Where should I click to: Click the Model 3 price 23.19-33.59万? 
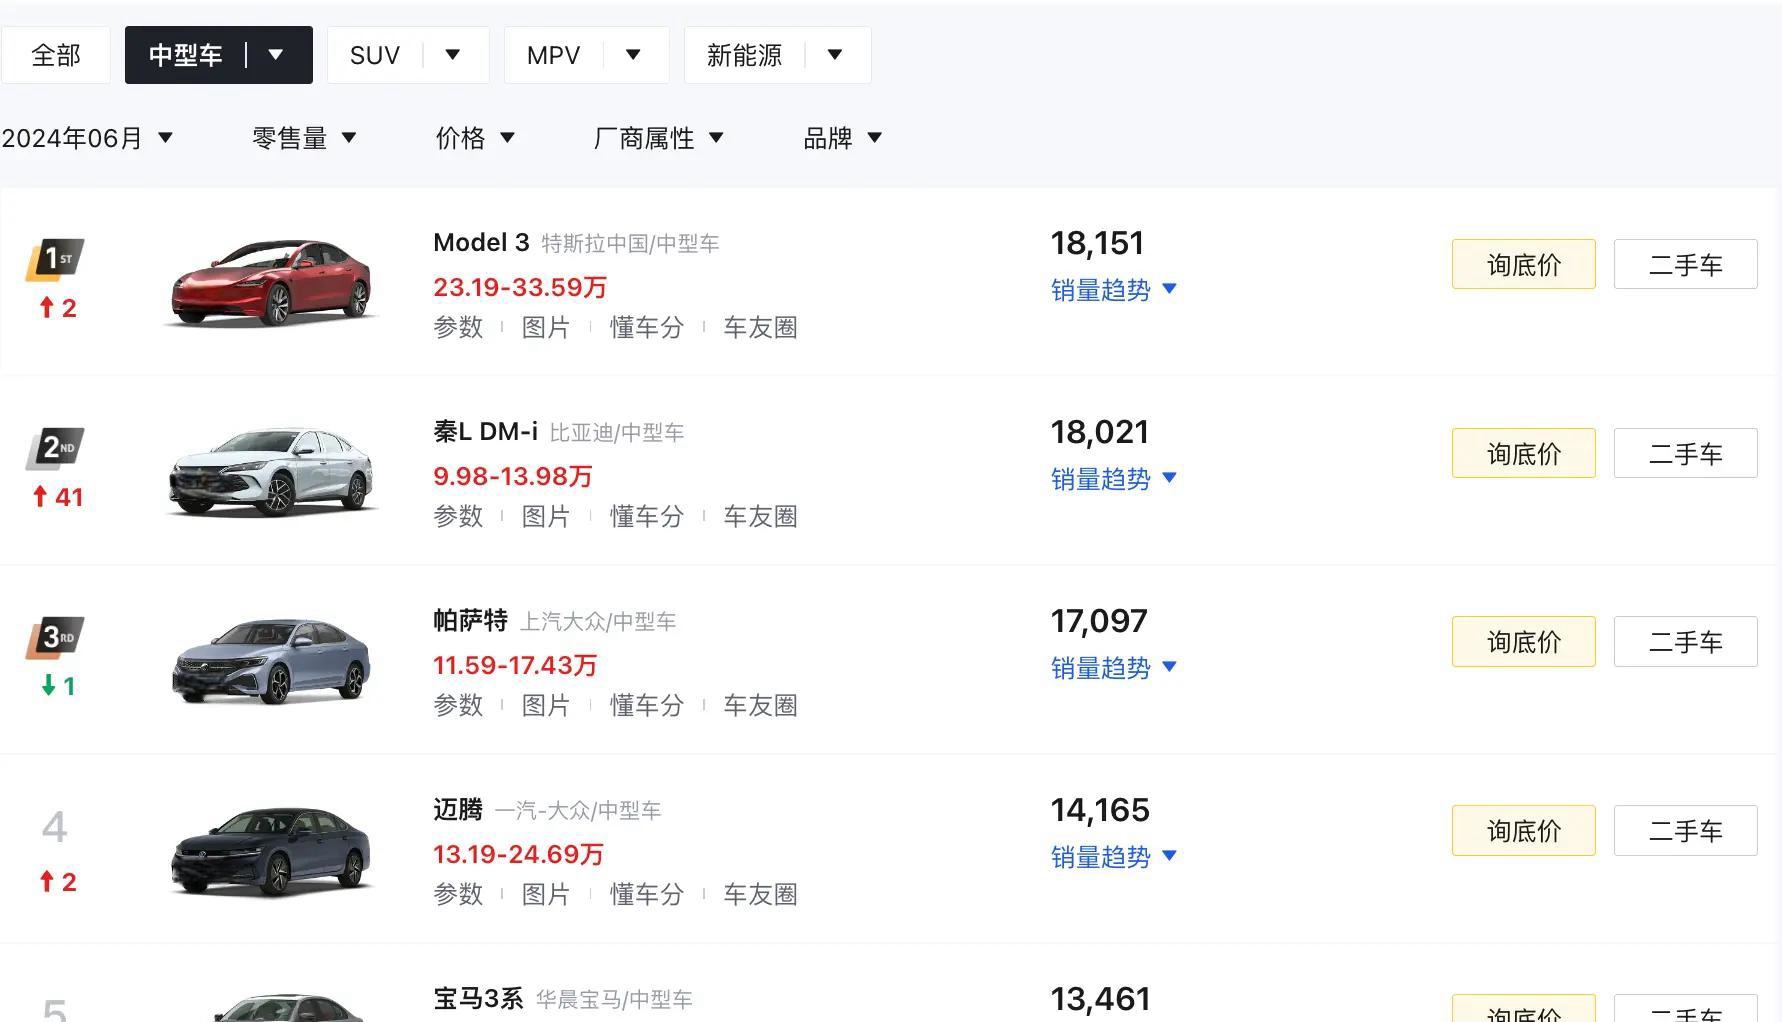[x=520, y=288]
